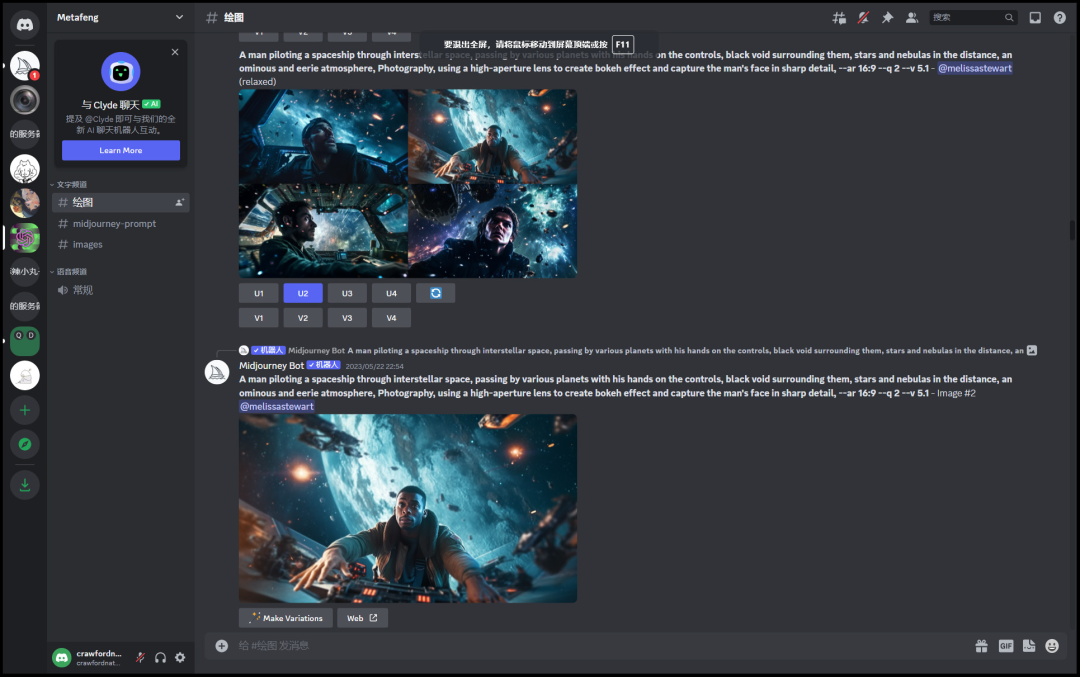This screenshot has height=677, width=1080.
Task: Click the Make Variations button
Action: [x=286, y=618]
